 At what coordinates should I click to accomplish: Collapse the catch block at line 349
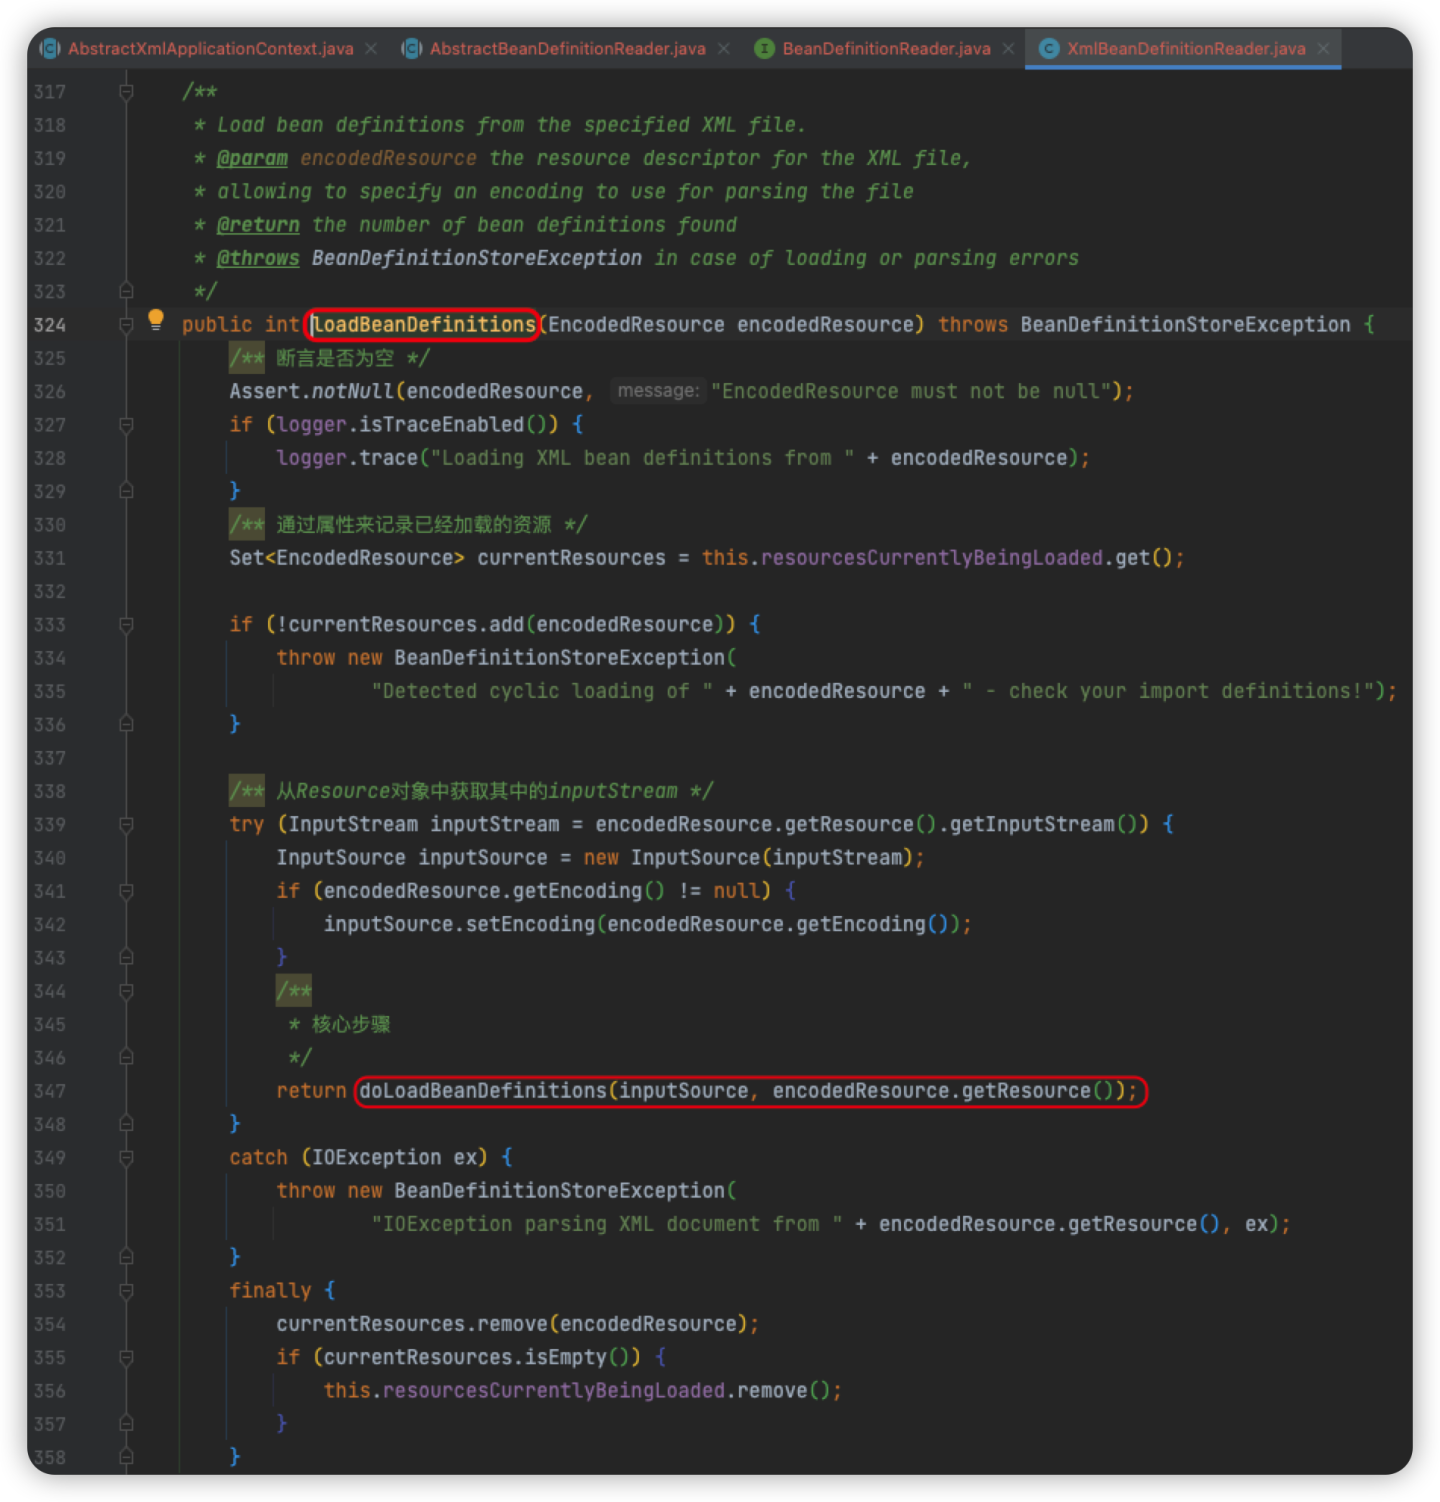pyautogui.click(x=126, y=1158)
